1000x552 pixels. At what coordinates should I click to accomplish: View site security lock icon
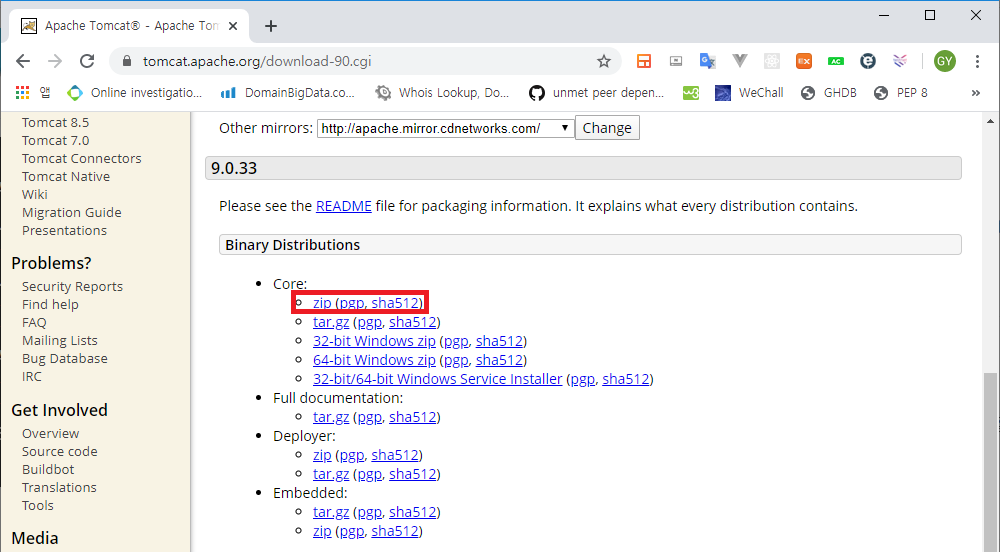126,61
